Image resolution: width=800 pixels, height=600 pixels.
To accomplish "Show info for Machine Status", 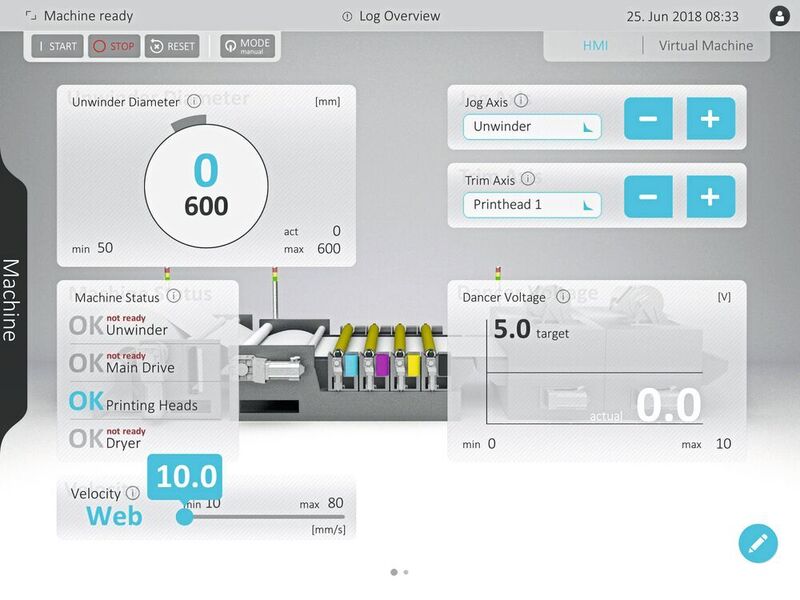I will point(173,296).
